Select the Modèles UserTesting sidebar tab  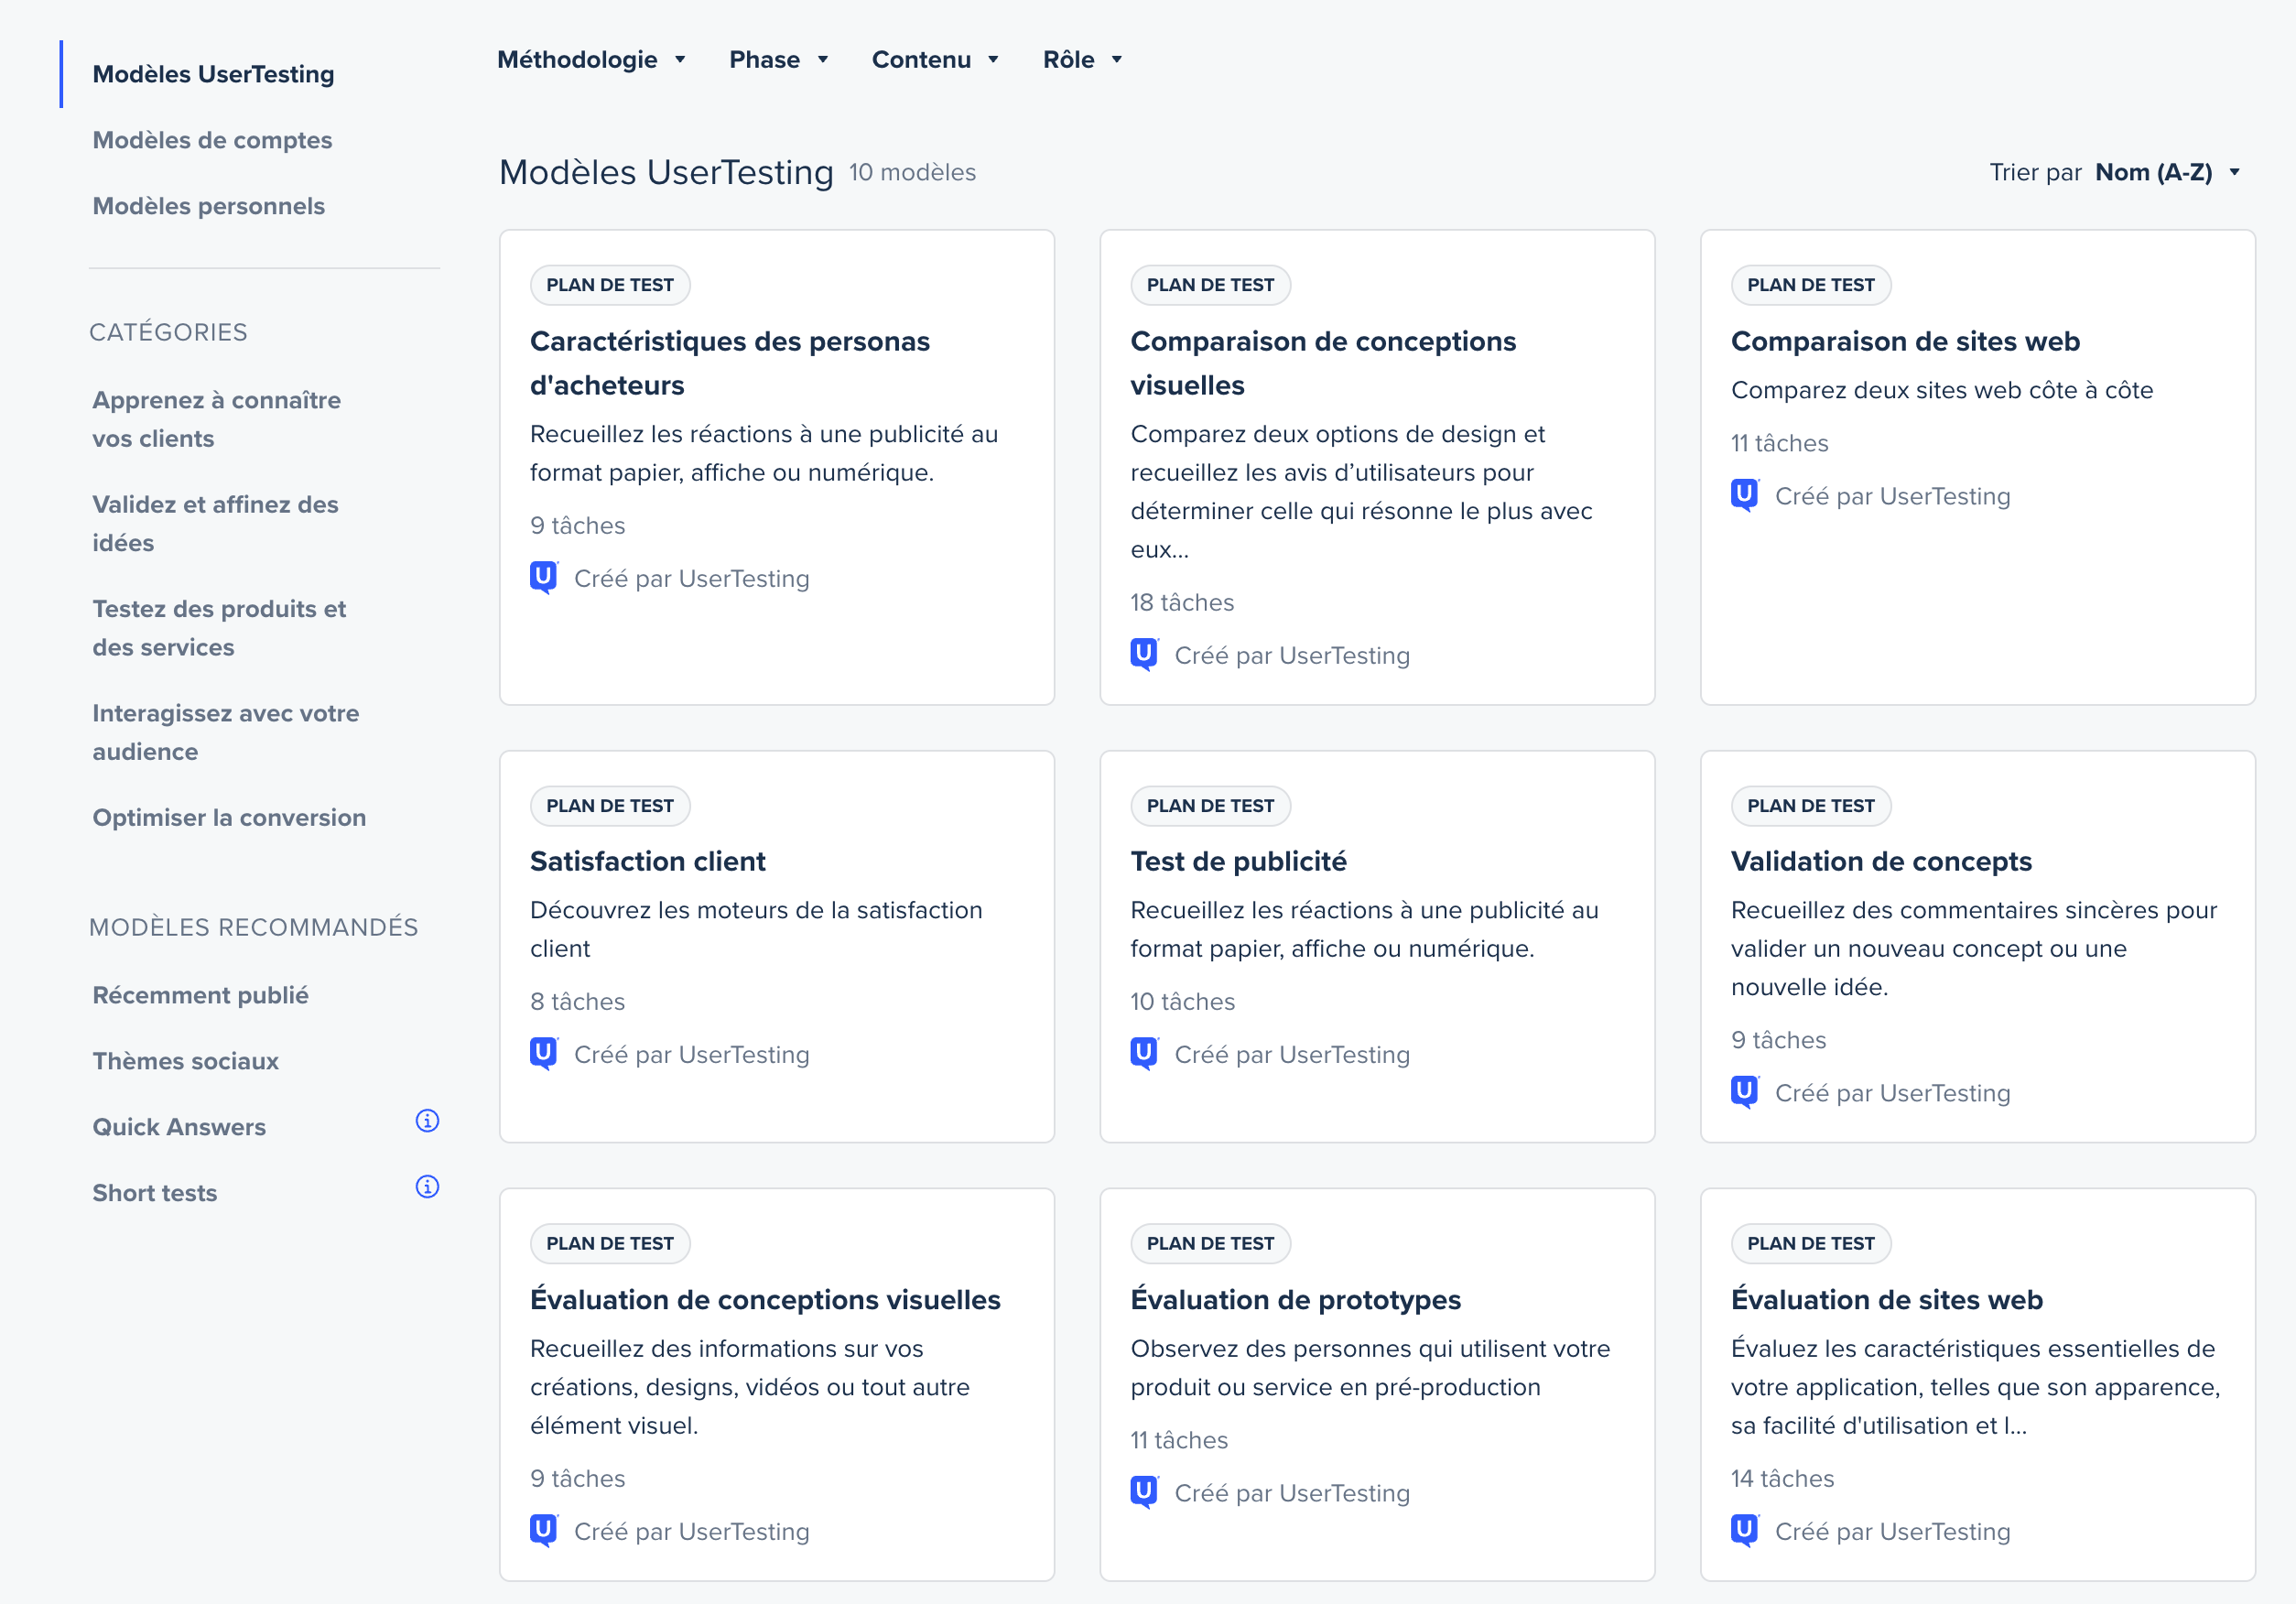coord(214,74)
